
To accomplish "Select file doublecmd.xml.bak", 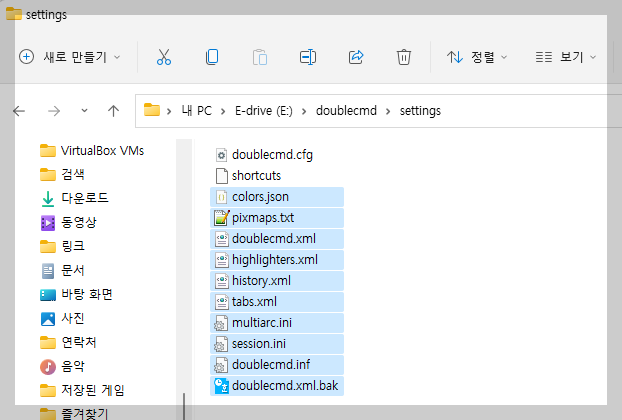I will point(277,386).
